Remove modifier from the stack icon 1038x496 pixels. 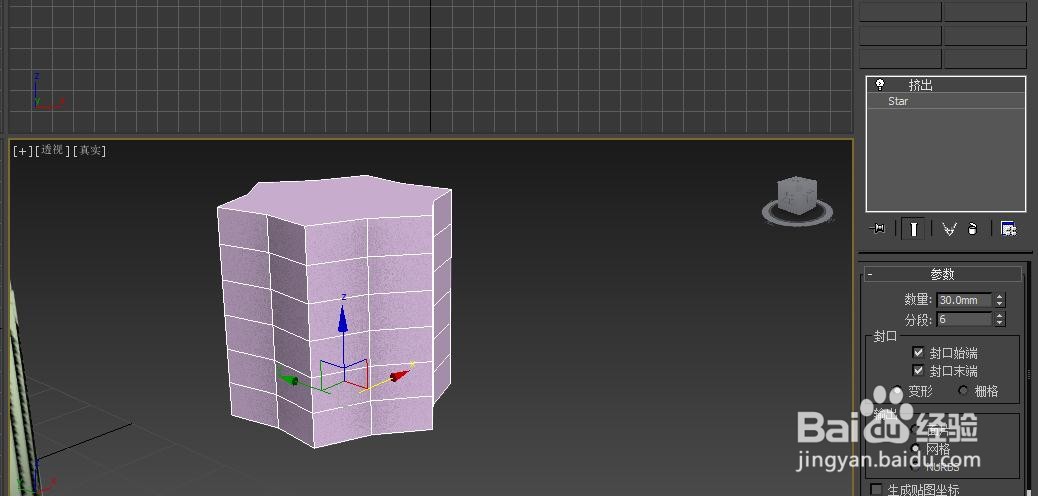tap(972, 229)
